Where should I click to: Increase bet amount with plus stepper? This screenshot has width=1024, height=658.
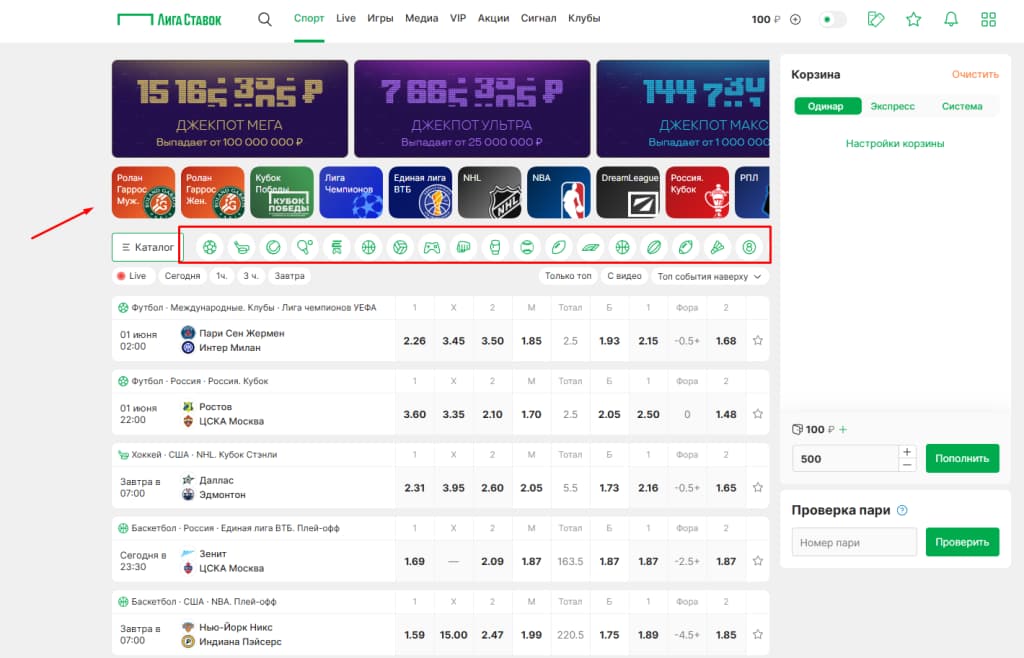tap(906, 452)
